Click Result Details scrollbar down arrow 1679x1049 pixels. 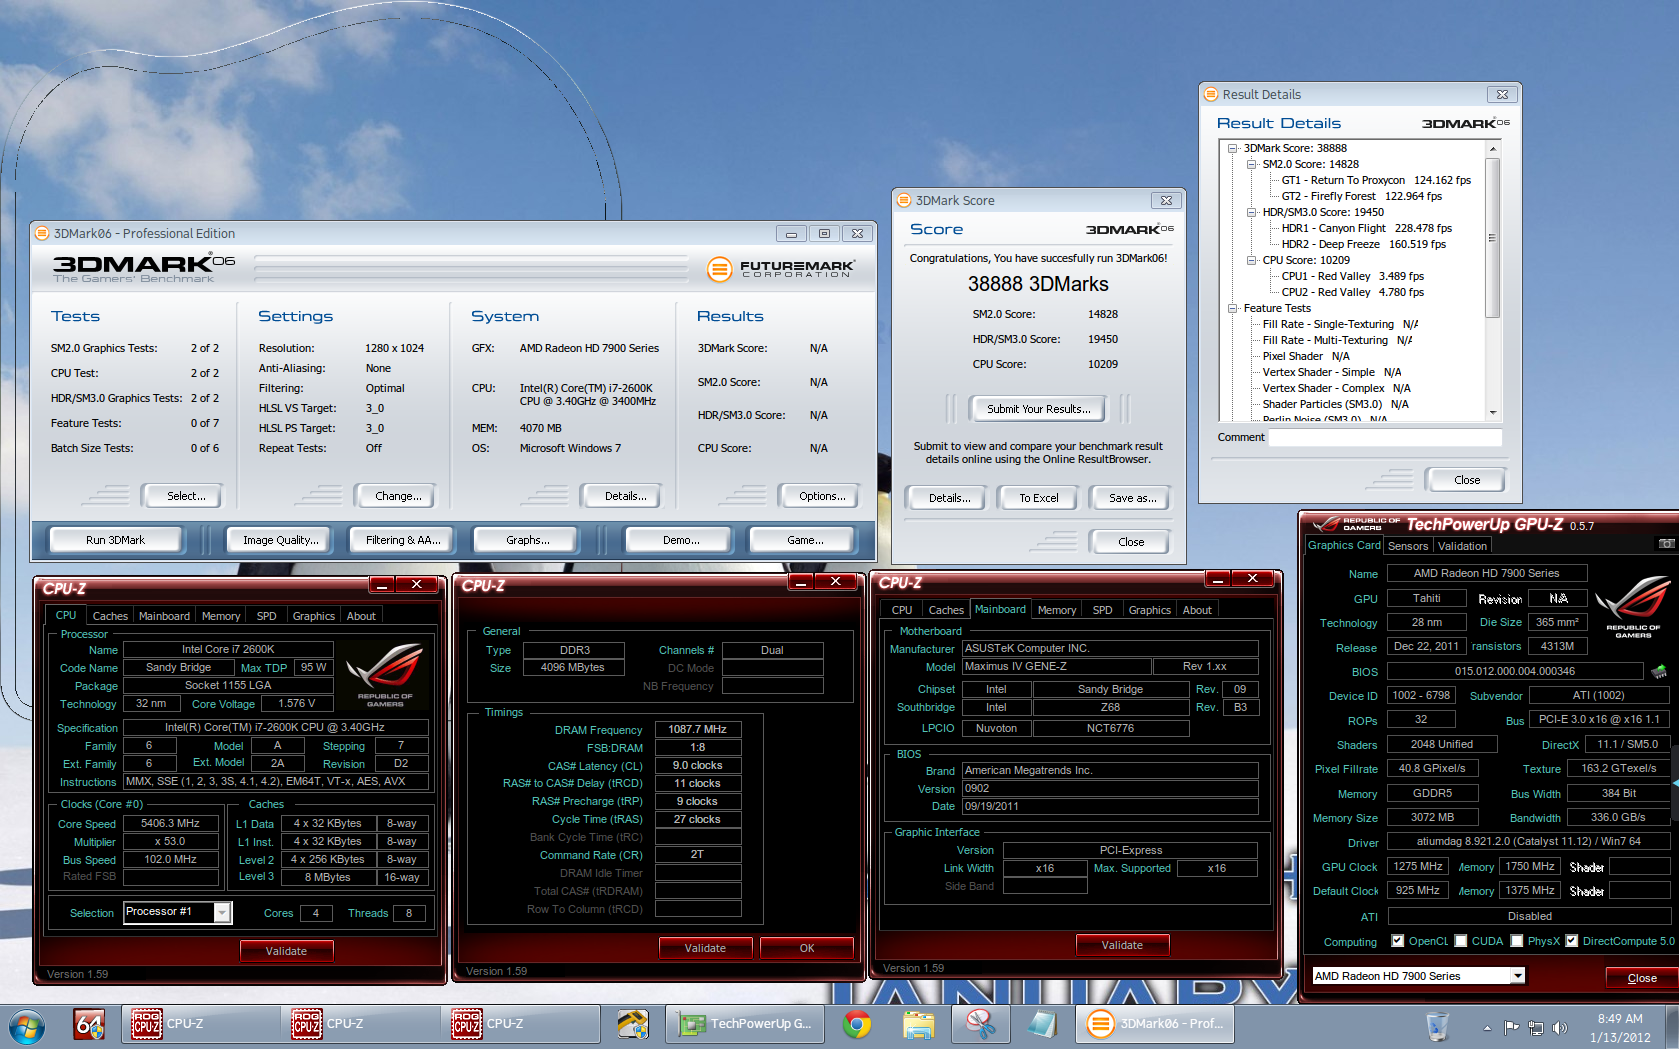(1493, 412)
